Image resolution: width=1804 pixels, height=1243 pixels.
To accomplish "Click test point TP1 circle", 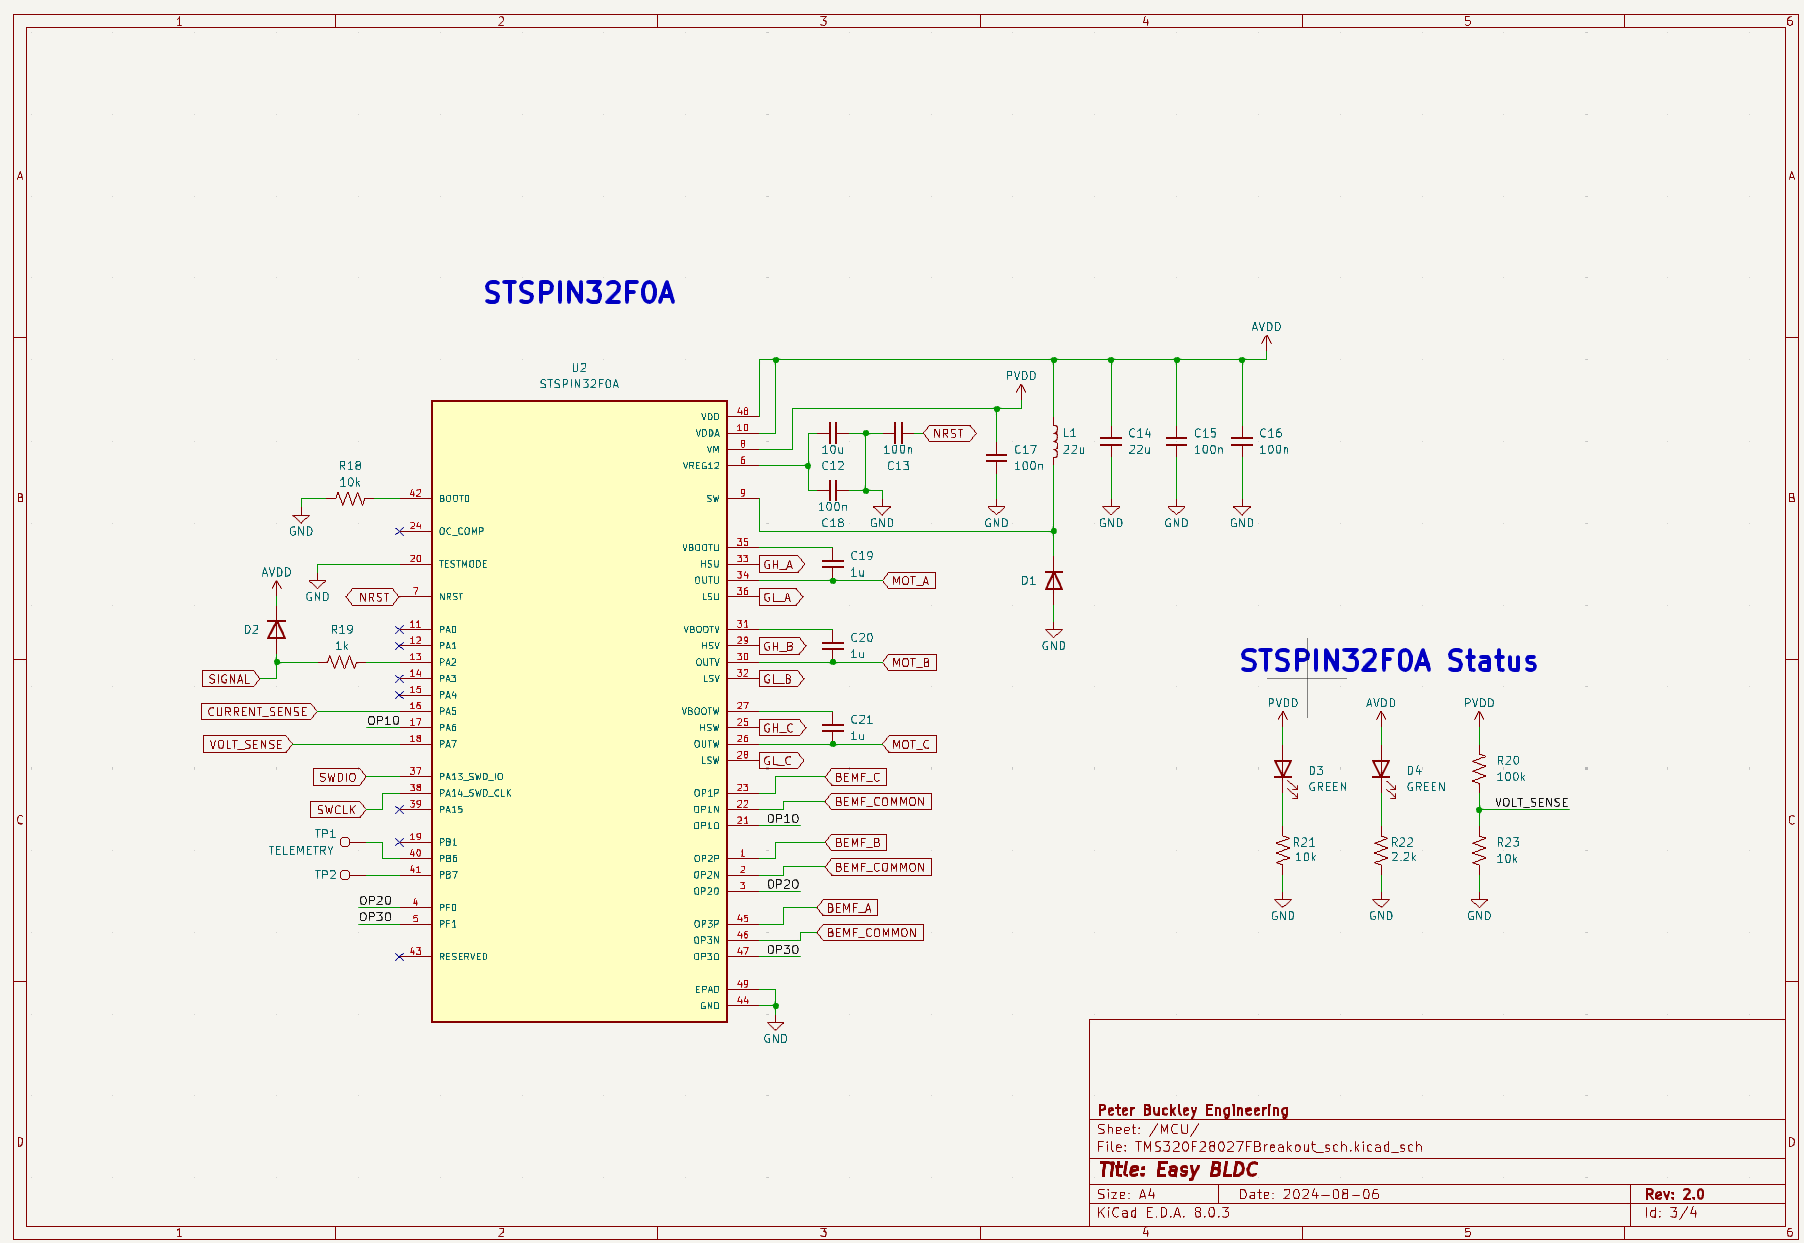I will click(x=345, y=842).
